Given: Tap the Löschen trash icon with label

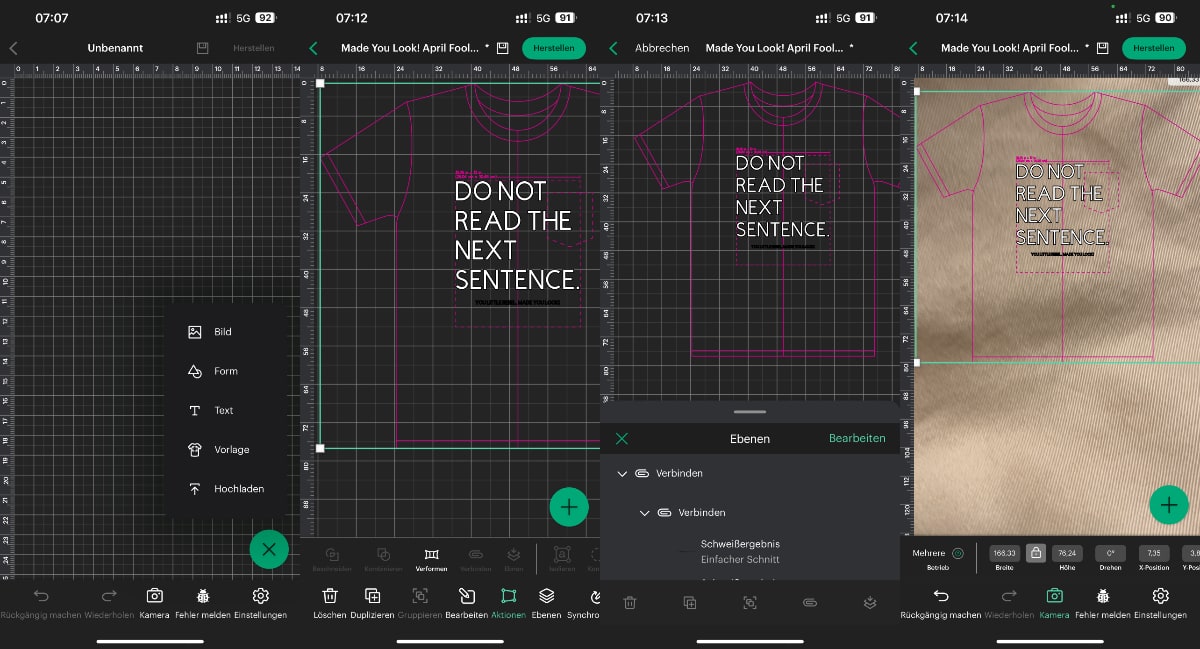Looking at the screenshot, I should pyautogui.click(x=329, y=601).
